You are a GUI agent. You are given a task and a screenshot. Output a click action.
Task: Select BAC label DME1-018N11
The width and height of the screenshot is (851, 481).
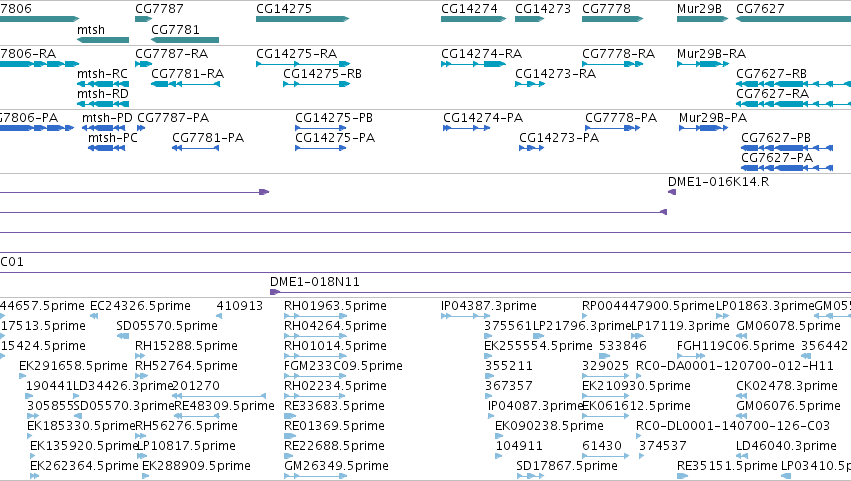(x=315, y=282)
